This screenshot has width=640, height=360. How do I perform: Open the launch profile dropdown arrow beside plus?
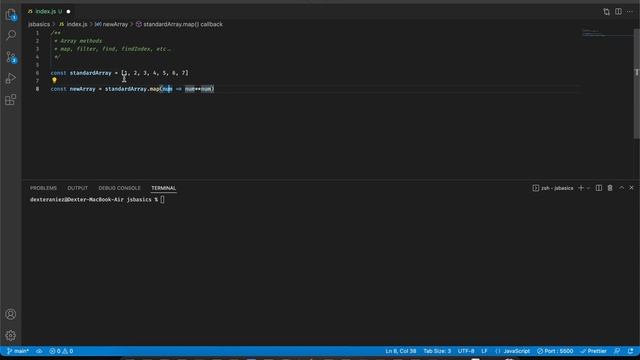click(x=588, y=188)
